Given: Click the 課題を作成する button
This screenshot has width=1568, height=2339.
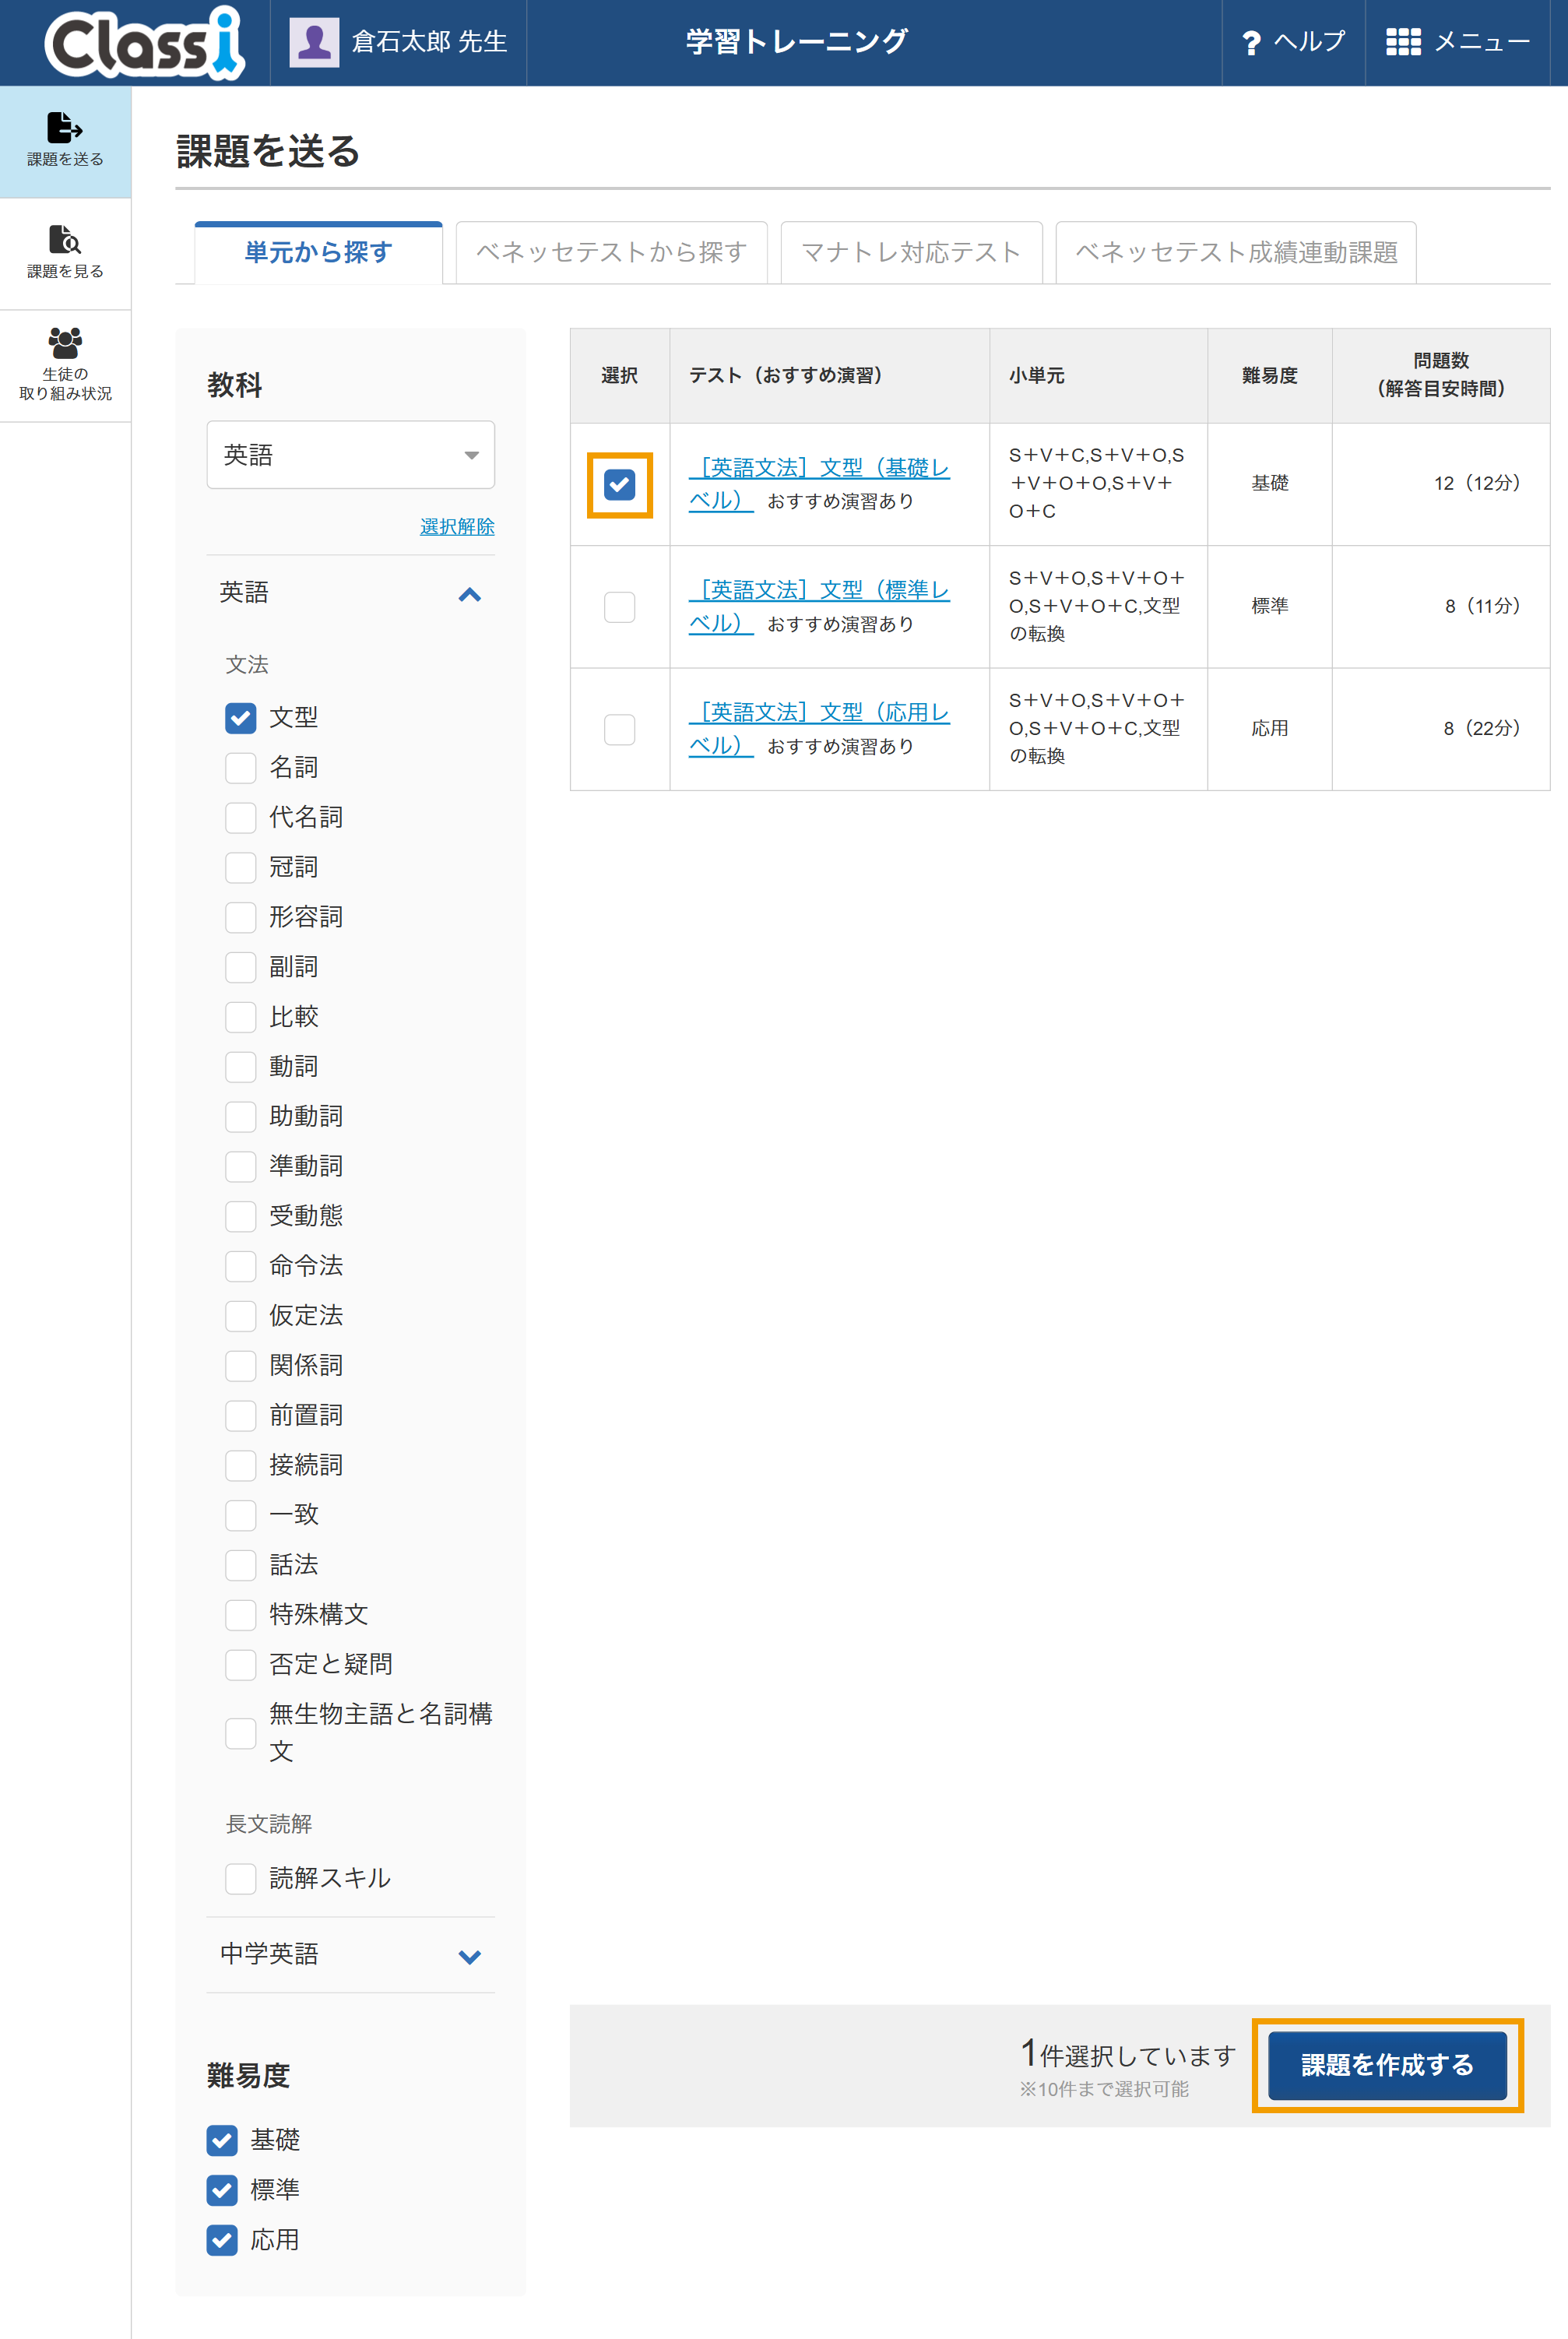Looking at the screenshot, I should point(1387,2065).
